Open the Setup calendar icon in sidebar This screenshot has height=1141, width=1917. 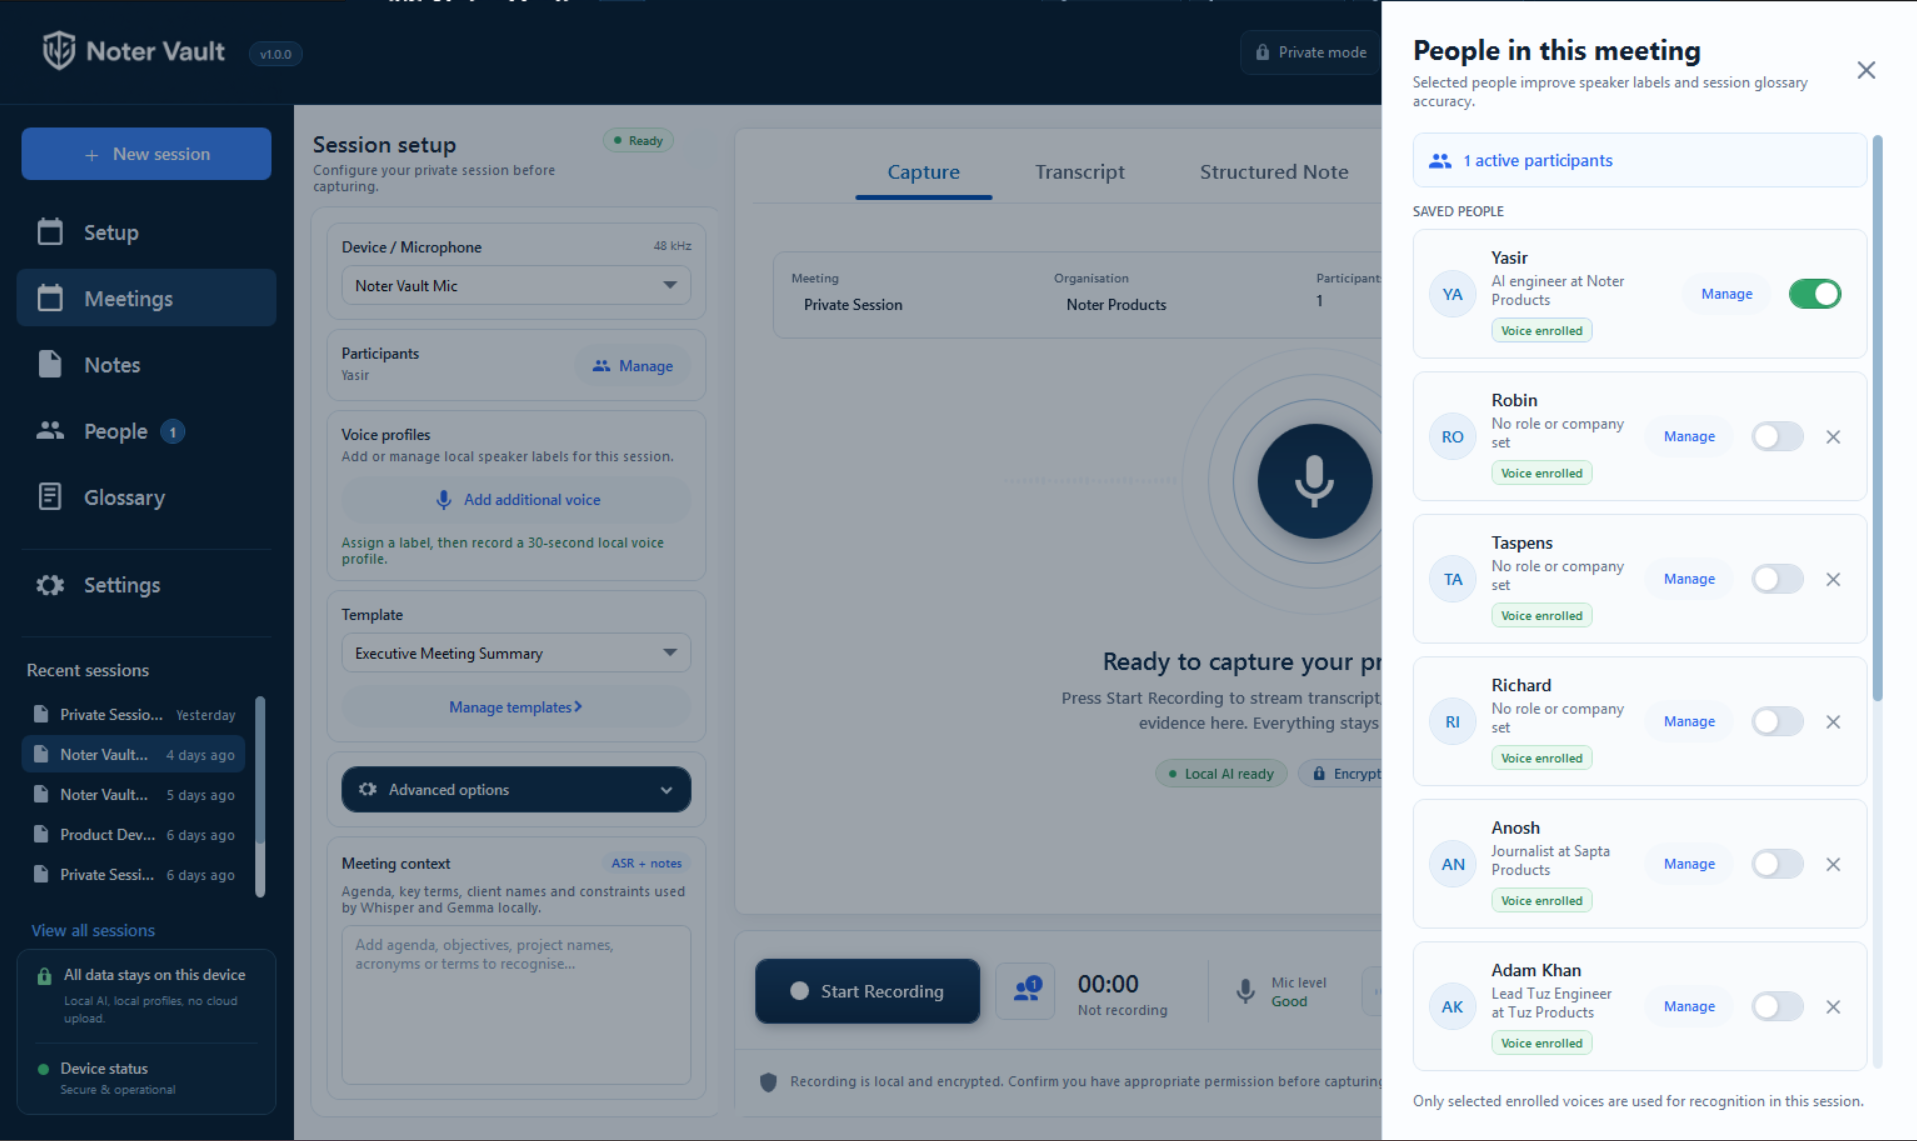(50, 232)
